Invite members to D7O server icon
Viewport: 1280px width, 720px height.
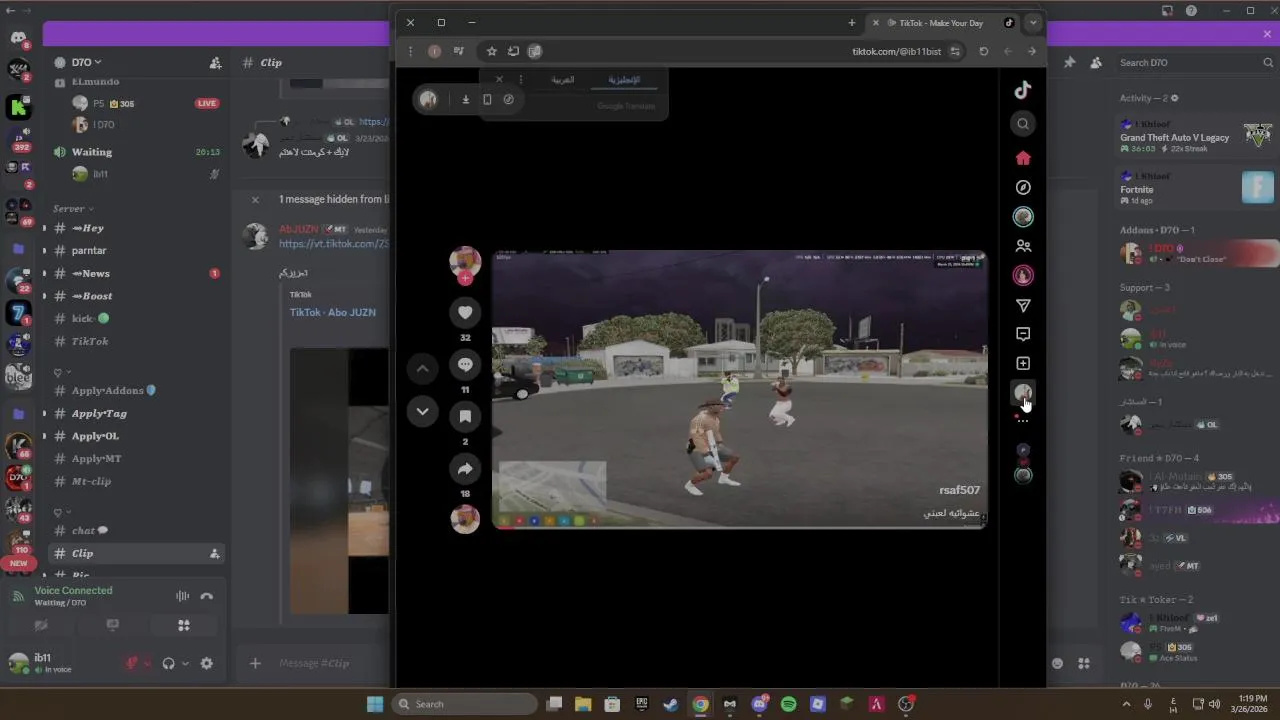[x=215, y=62]
